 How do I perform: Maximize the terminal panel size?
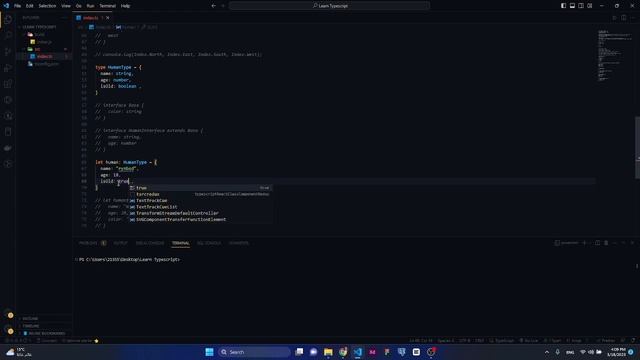[x=623, y=243]
